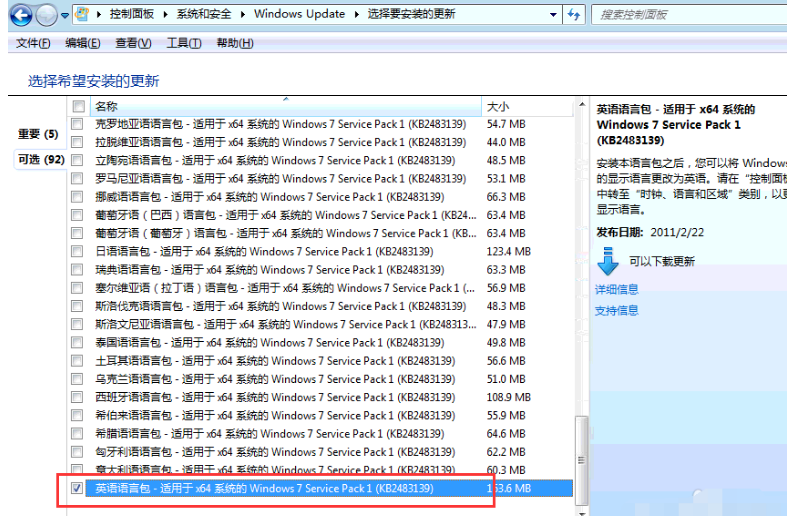Select 系统和安全 breadcrumb

[203, 14]
